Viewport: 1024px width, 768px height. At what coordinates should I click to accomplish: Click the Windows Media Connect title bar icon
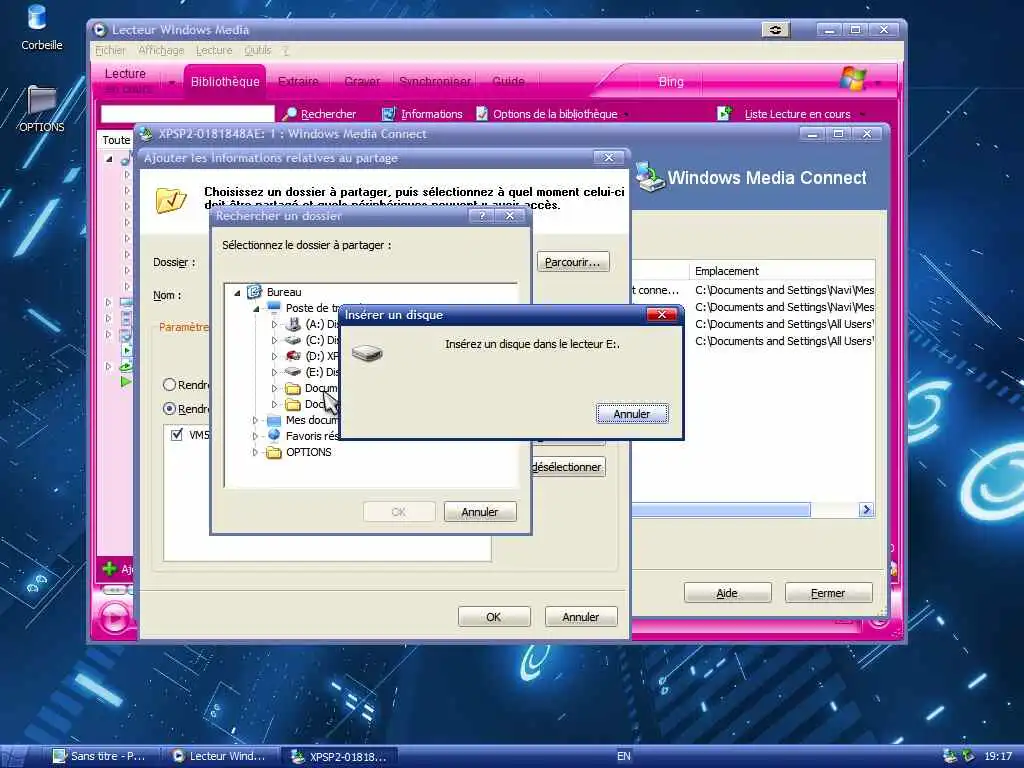(146, 133)
